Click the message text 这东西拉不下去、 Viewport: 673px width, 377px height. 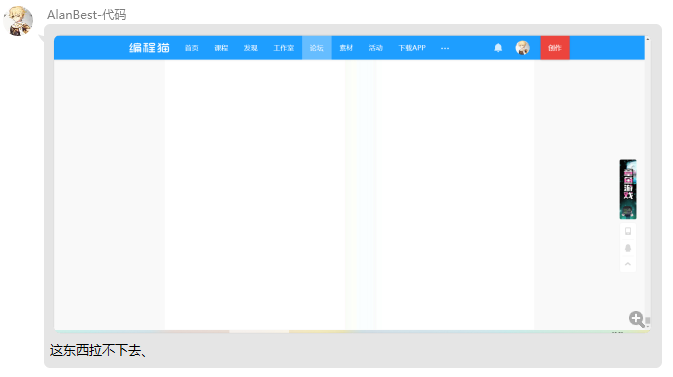[x=98, y=350]
